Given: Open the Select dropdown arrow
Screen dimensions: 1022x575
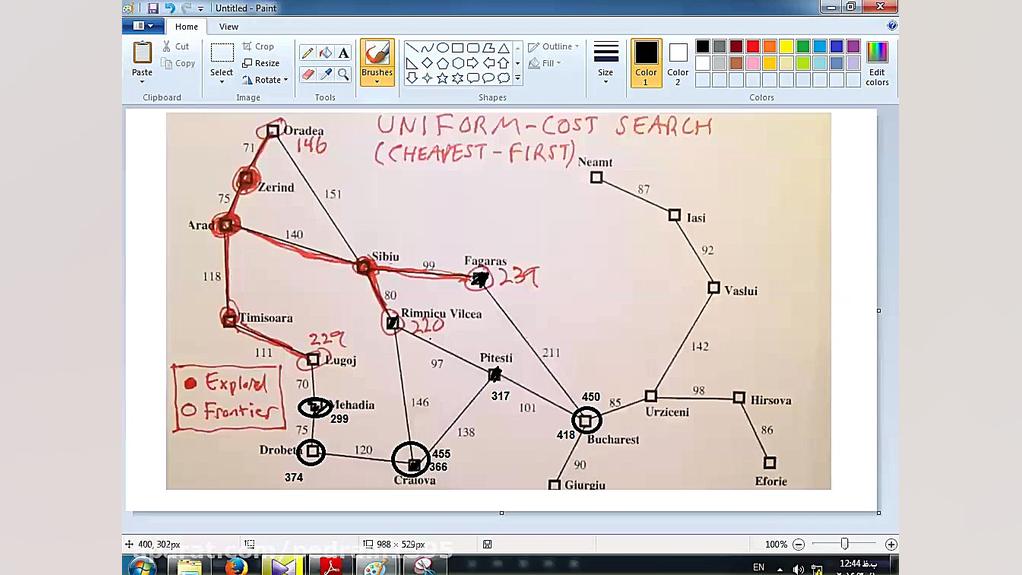Looking at the screenshot, I should 222,81.
